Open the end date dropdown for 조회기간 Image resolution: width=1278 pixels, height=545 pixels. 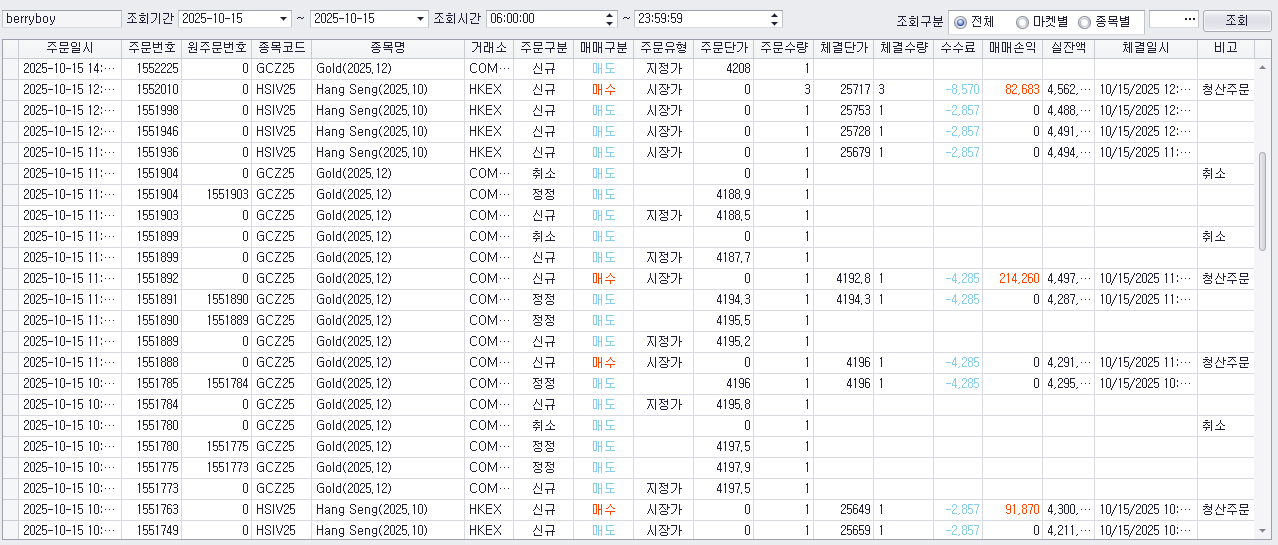[421, 19]
